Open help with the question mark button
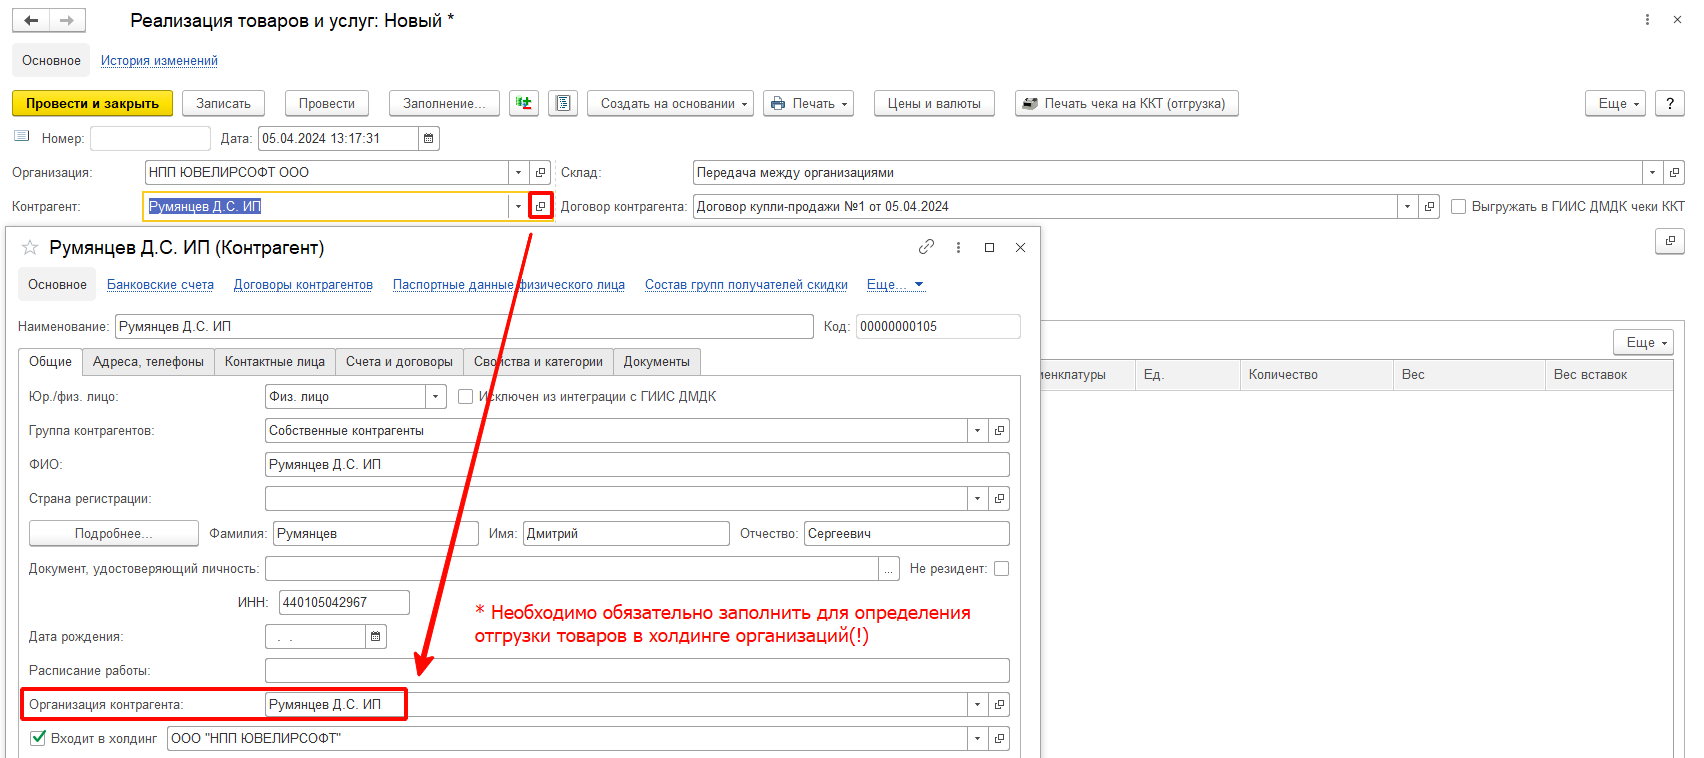Screen dimensions: 1704x758 point(1670,103)
